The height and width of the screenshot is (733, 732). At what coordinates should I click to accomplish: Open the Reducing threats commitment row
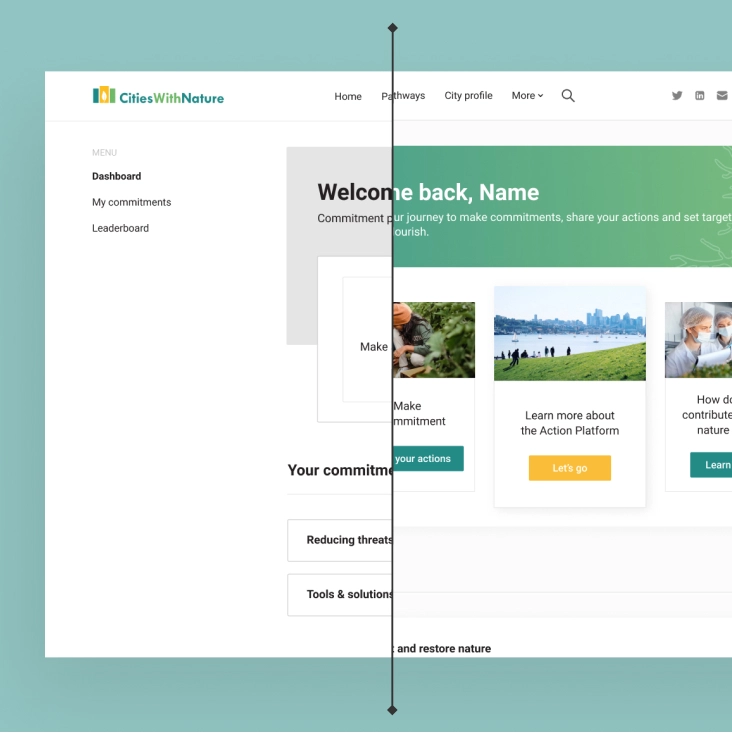pyautogui.click(x=340, y=540)
